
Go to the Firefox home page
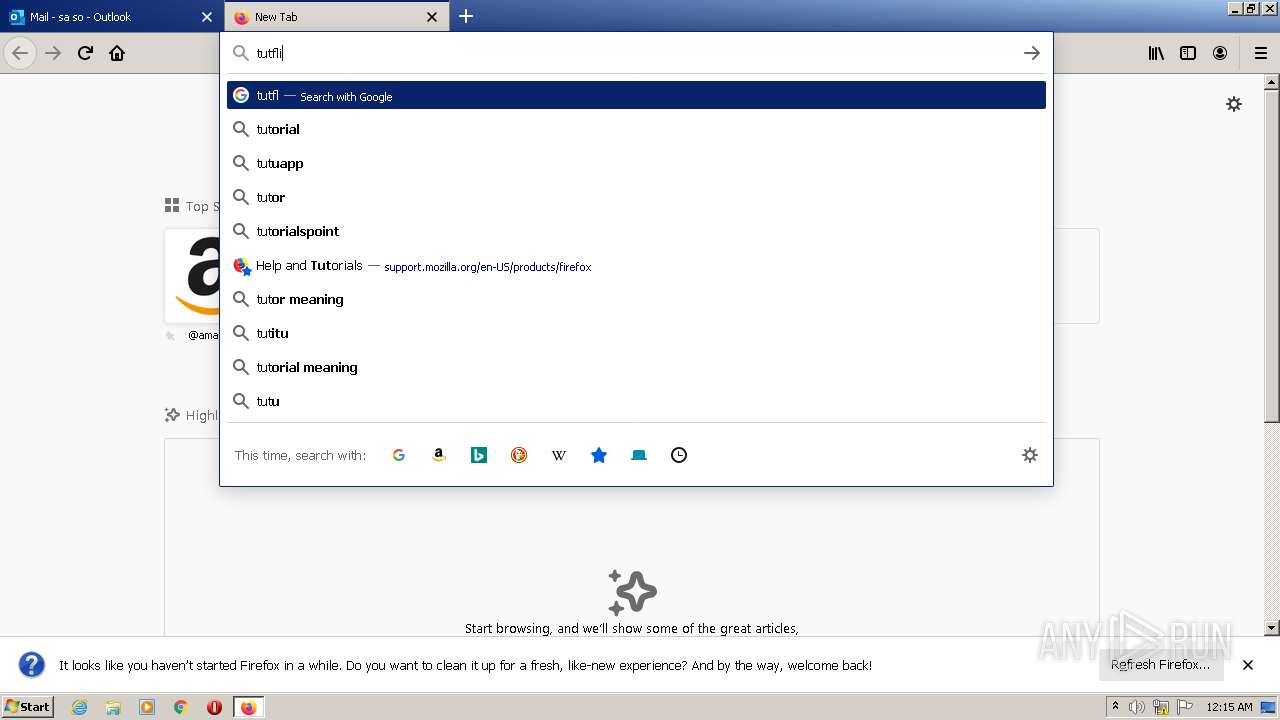117,53
